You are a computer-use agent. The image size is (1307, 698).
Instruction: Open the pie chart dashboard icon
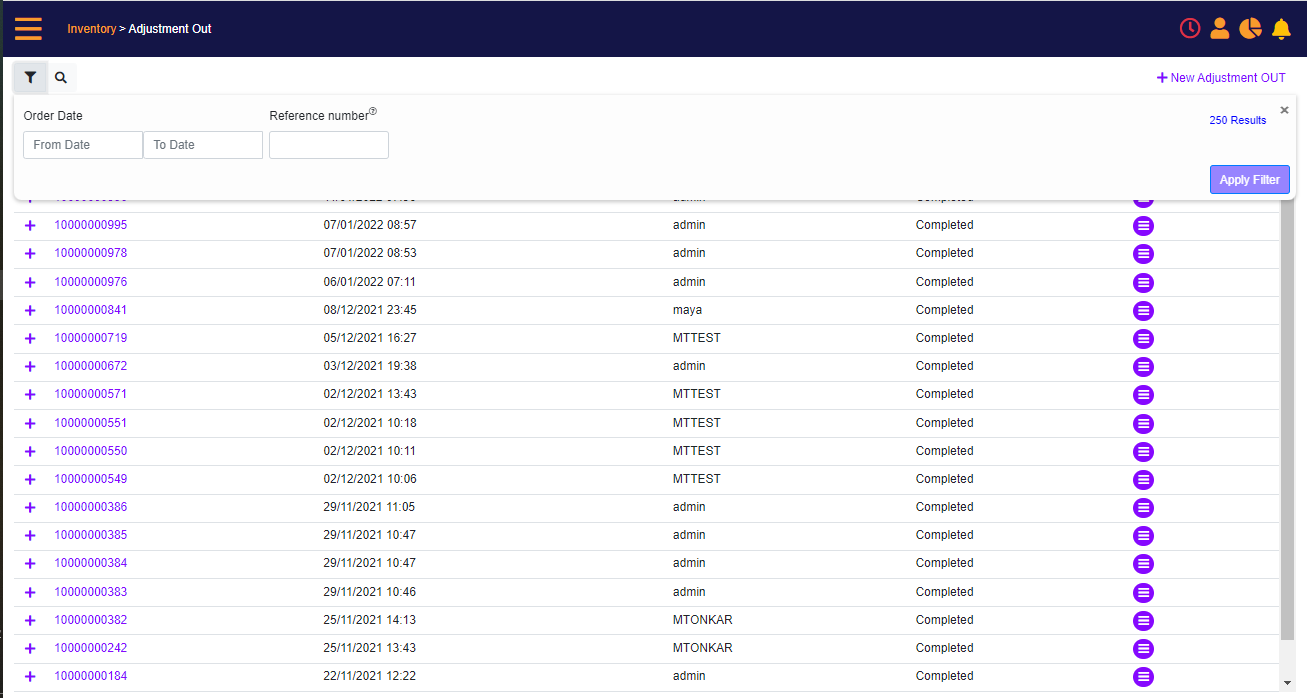tap(1250, 28)
